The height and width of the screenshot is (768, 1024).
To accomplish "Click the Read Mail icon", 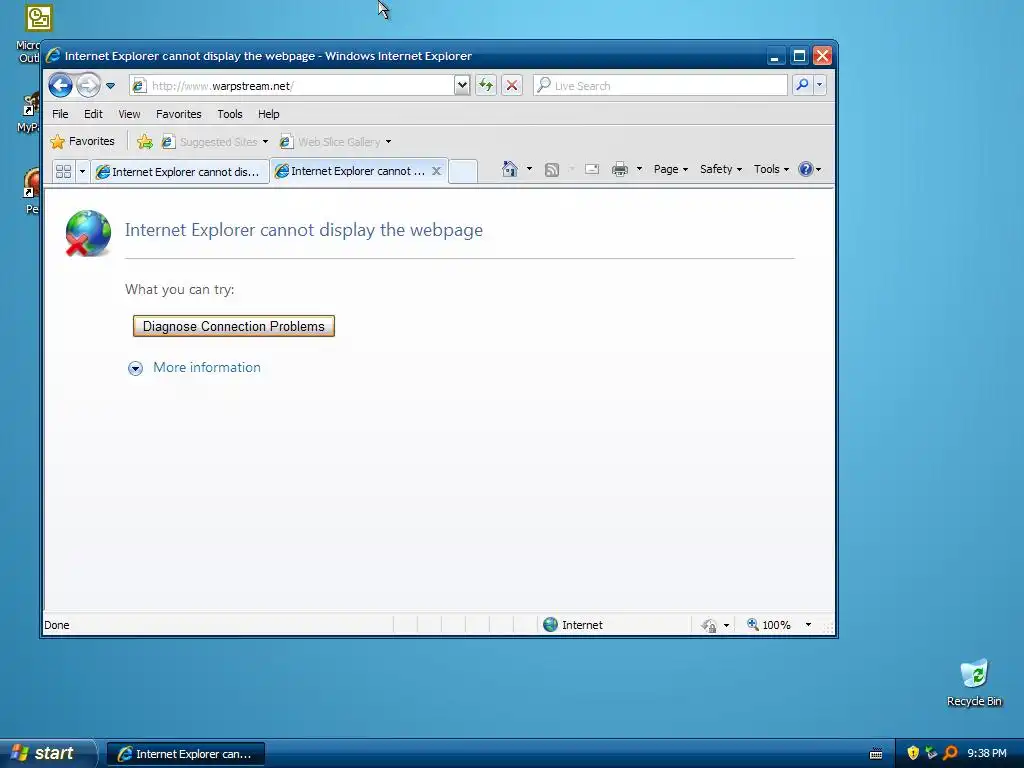I will [592, 169].
